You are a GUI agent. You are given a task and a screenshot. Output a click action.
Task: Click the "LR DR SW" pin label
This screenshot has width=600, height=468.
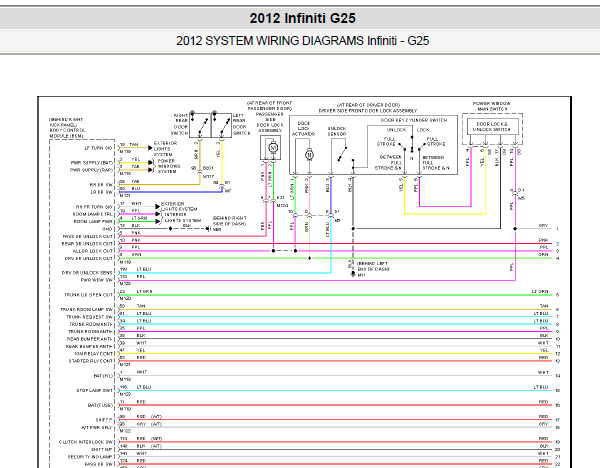point(101,192)
